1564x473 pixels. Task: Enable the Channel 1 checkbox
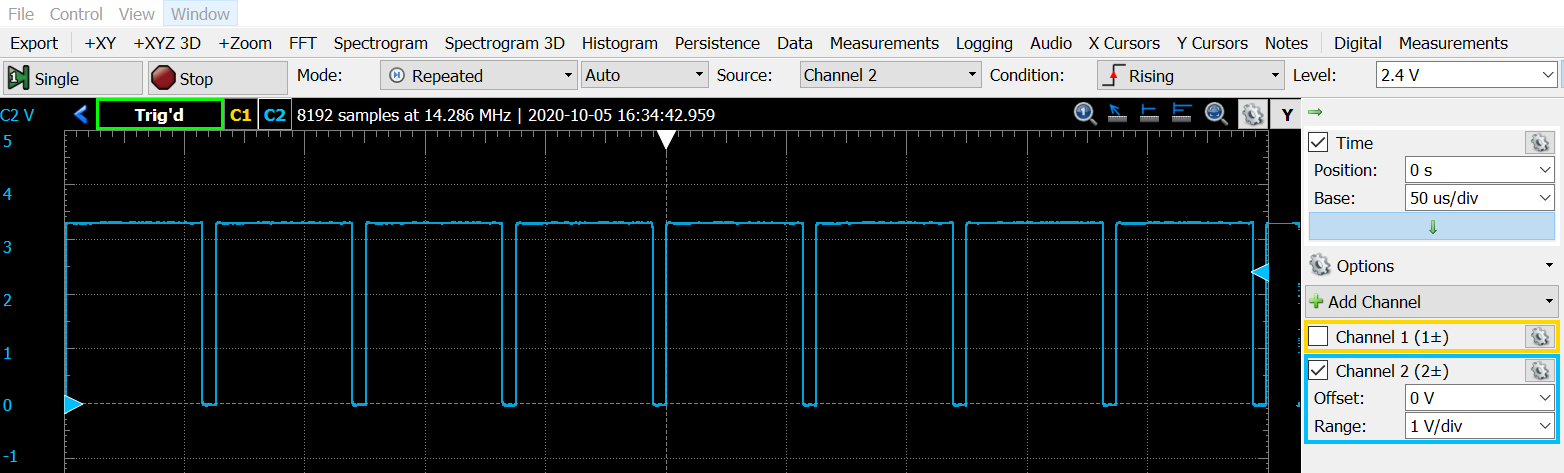pyautogui.click(x=1318, y=337)
